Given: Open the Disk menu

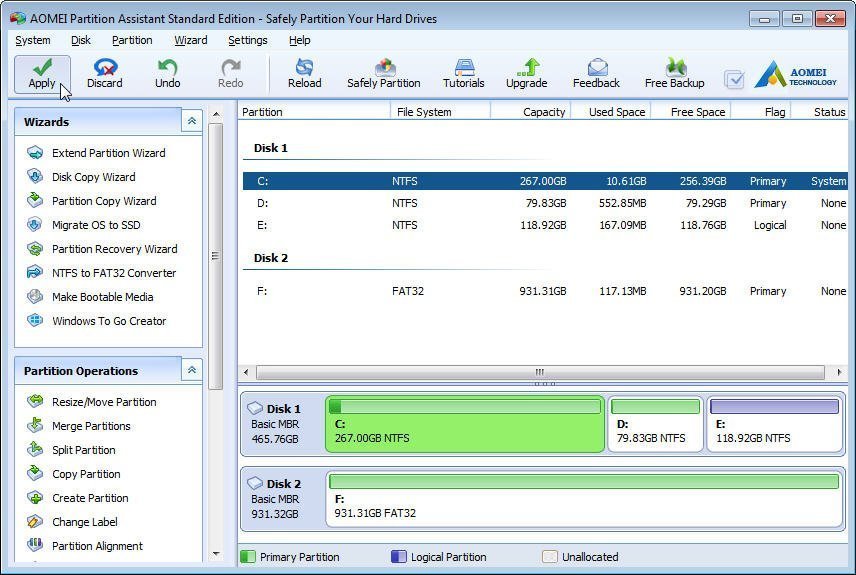Looking at the screenshot, I should 81,40.
